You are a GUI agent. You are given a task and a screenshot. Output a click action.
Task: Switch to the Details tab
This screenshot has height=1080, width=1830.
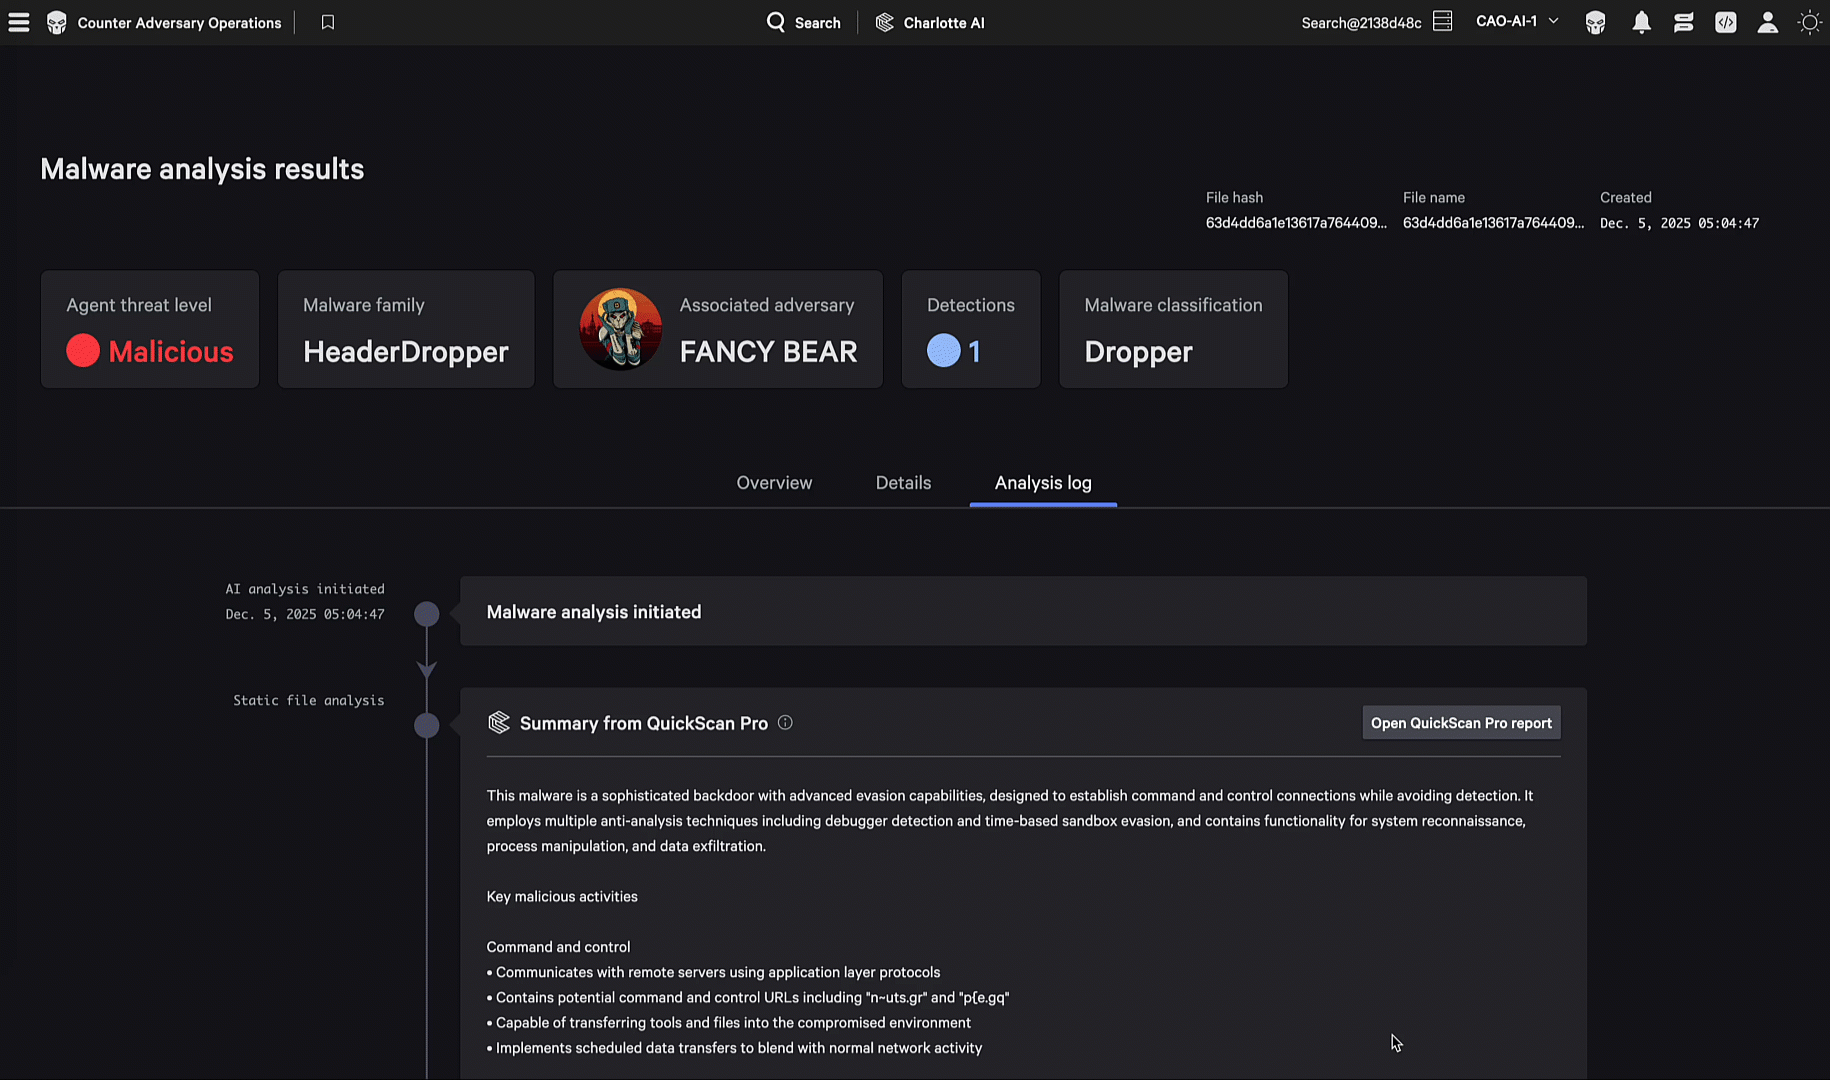click(903, 483)
